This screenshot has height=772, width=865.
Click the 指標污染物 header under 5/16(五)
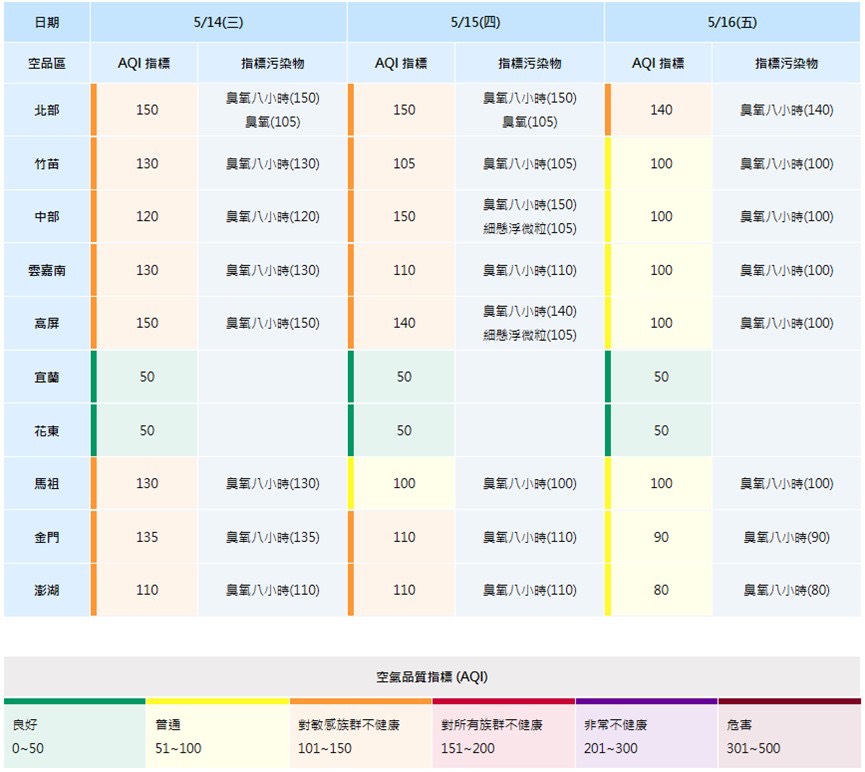(787, 63)
